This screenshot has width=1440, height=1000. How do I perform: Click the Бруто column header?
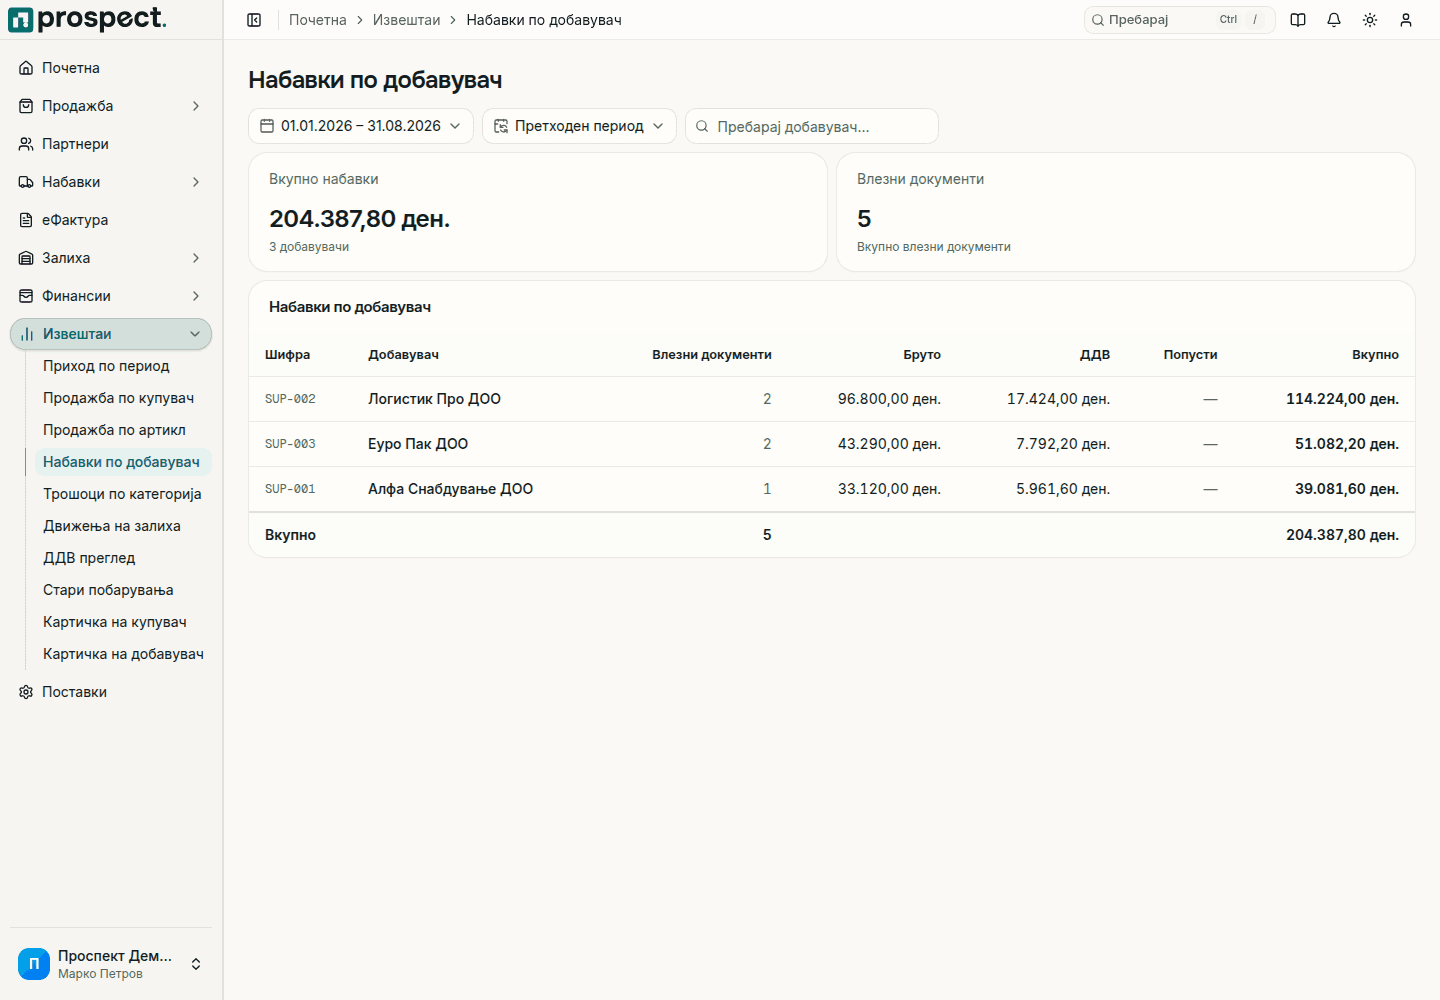[x=922, y=355]
